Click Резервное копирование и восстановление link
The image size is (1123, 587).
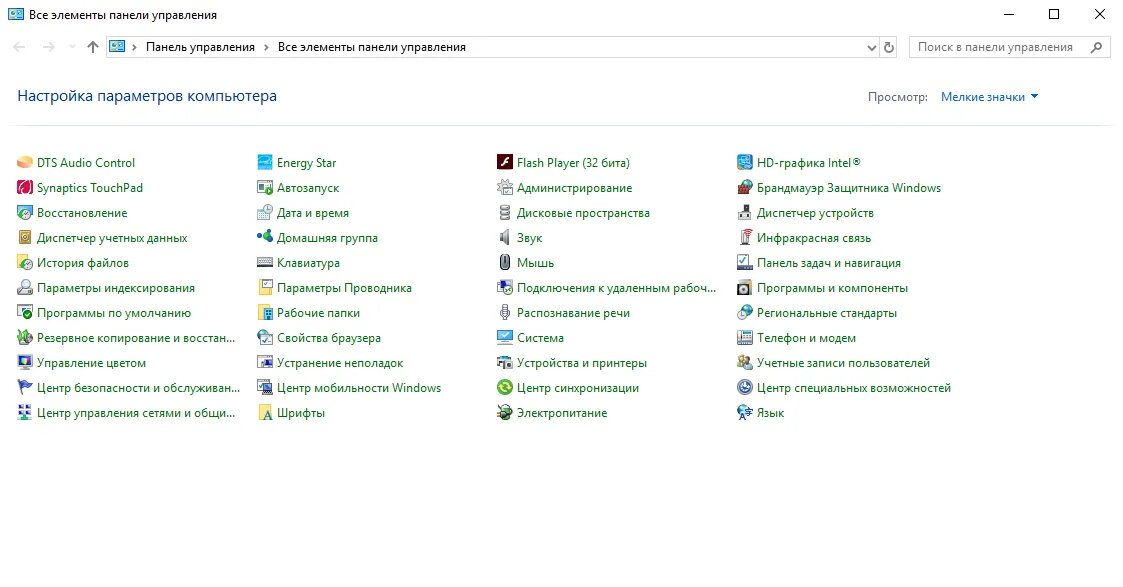(x=136, y=338)
